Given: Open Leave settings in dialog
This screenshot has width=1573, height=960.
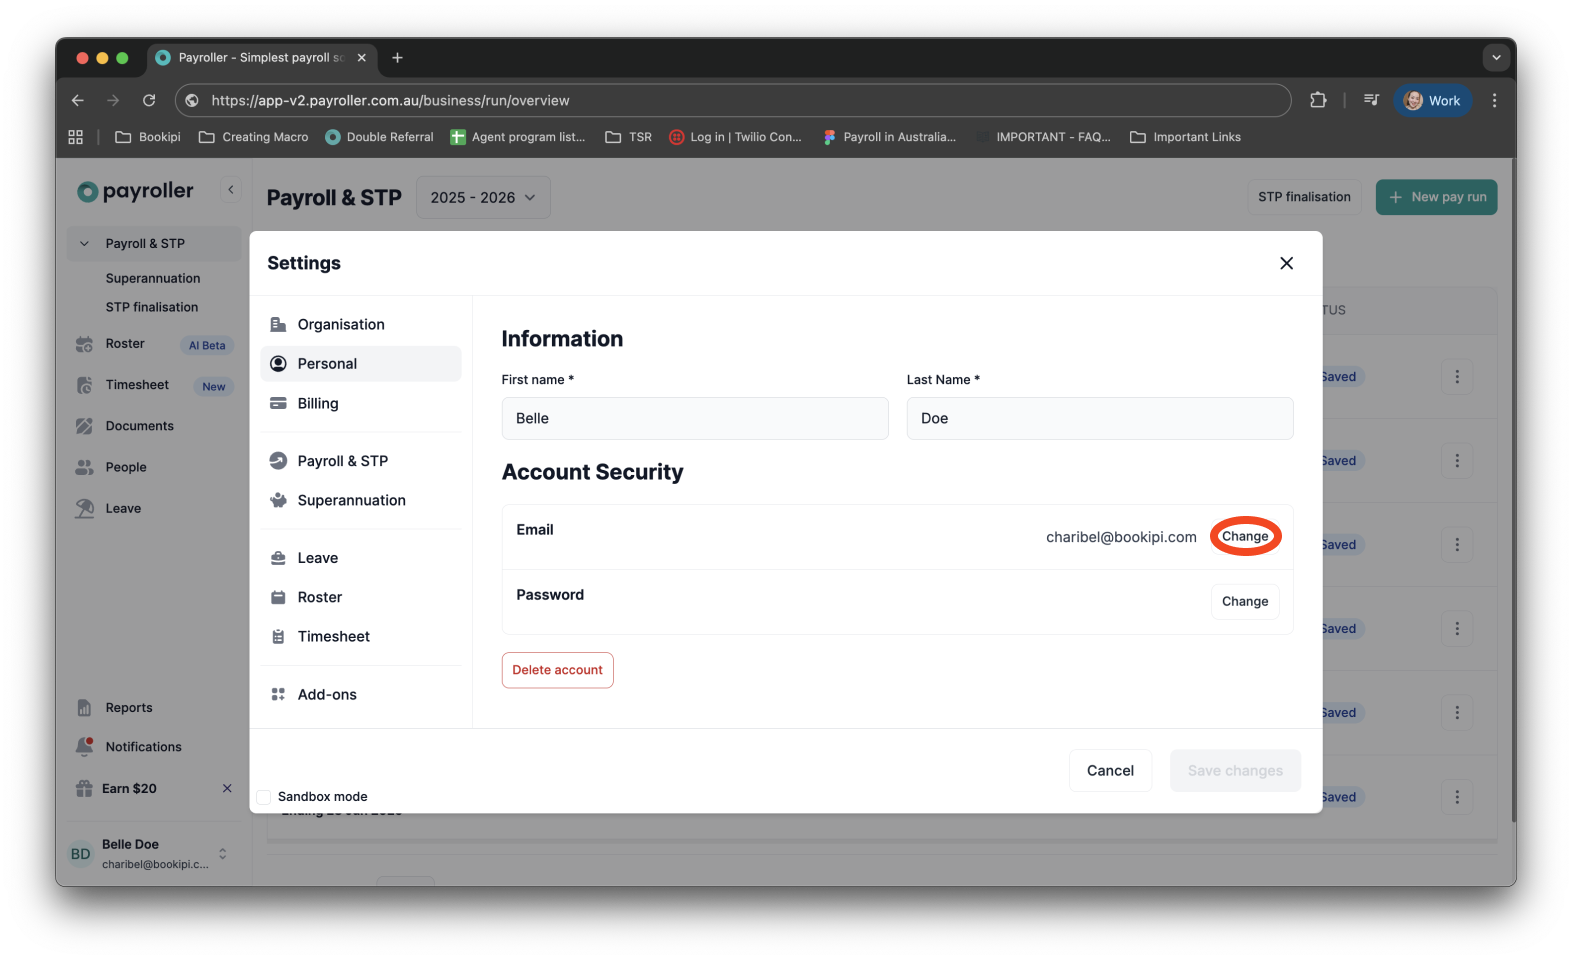Looking at the screenshot, I should (361, 558).
